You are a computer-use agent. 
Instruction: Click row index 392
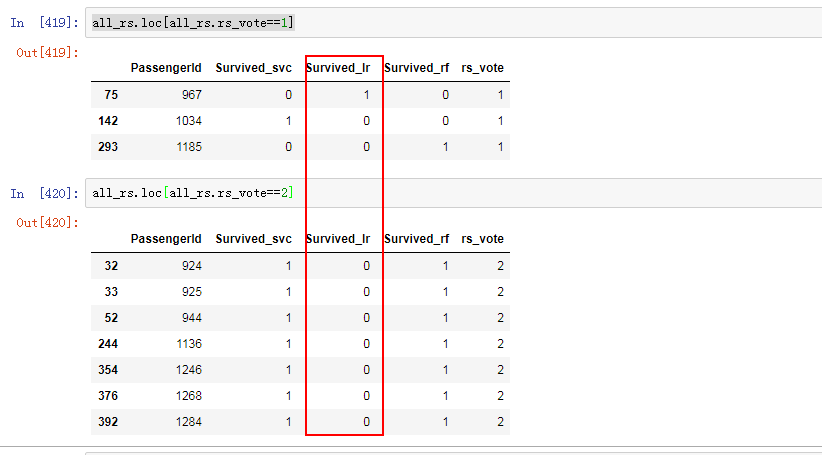click(x=108, y=422)
